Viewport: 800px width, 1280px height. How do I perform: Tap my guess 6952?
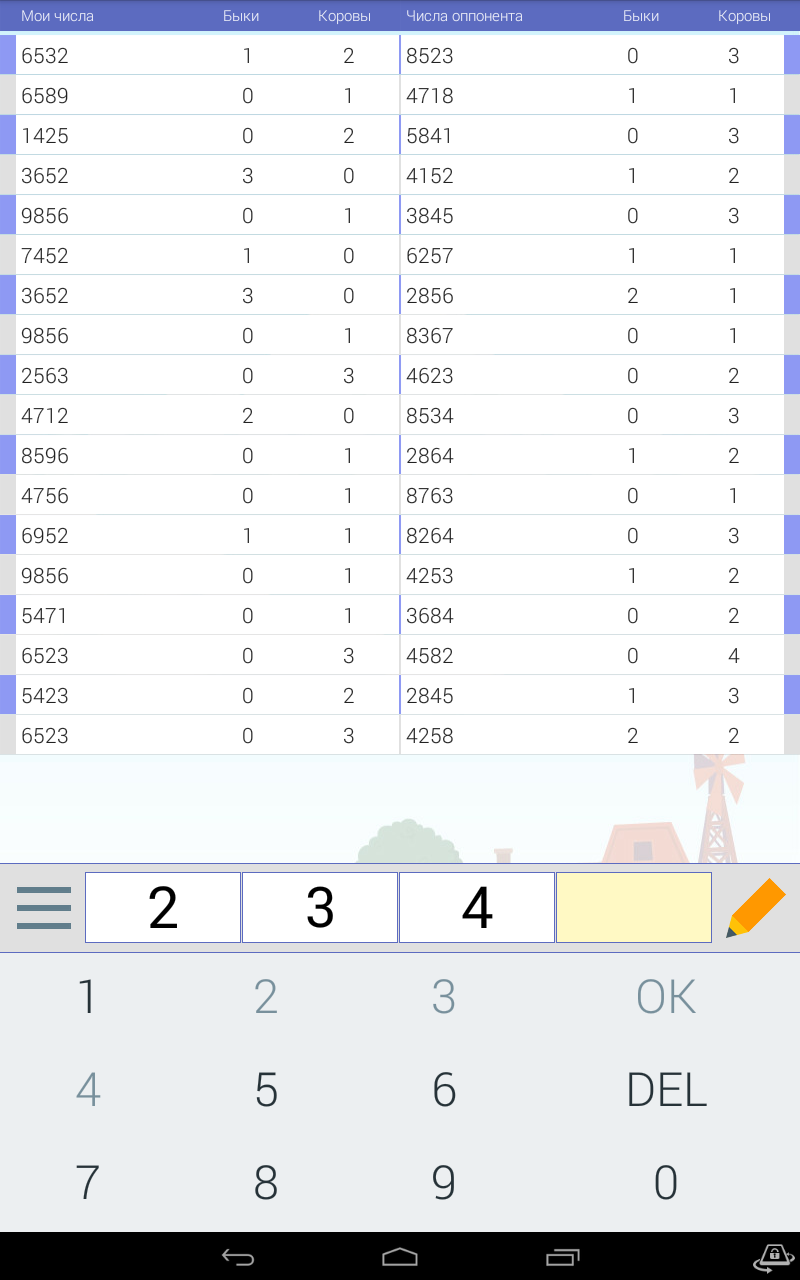pyautogui.click(x=45, y=536)
